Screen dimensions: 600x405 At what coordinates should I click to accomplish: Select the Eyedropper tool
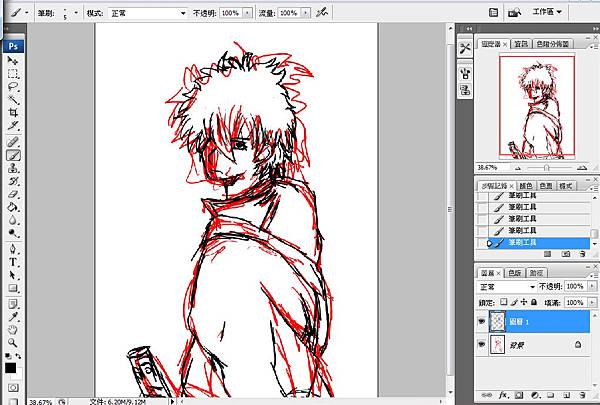[13, 317]
